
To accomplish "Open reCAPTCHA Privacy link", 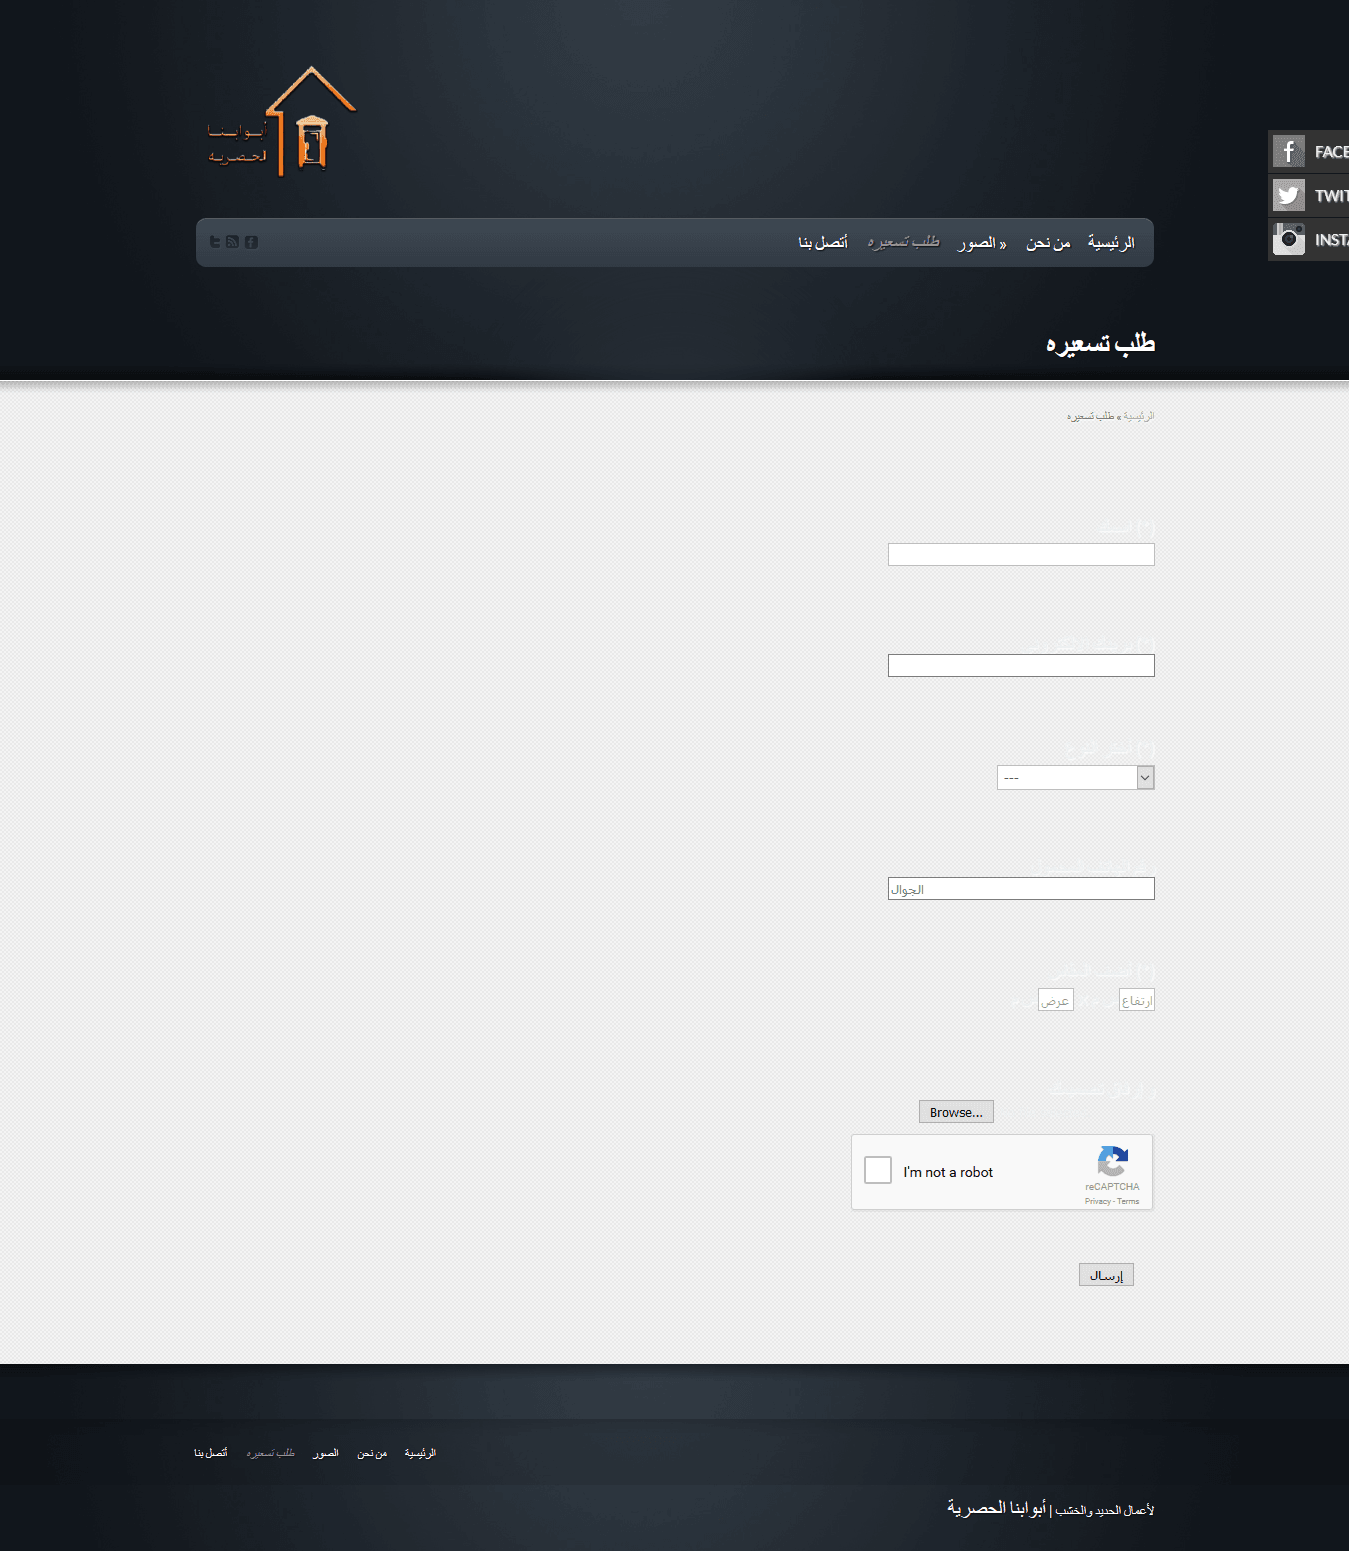I will coord(1097,1201).
